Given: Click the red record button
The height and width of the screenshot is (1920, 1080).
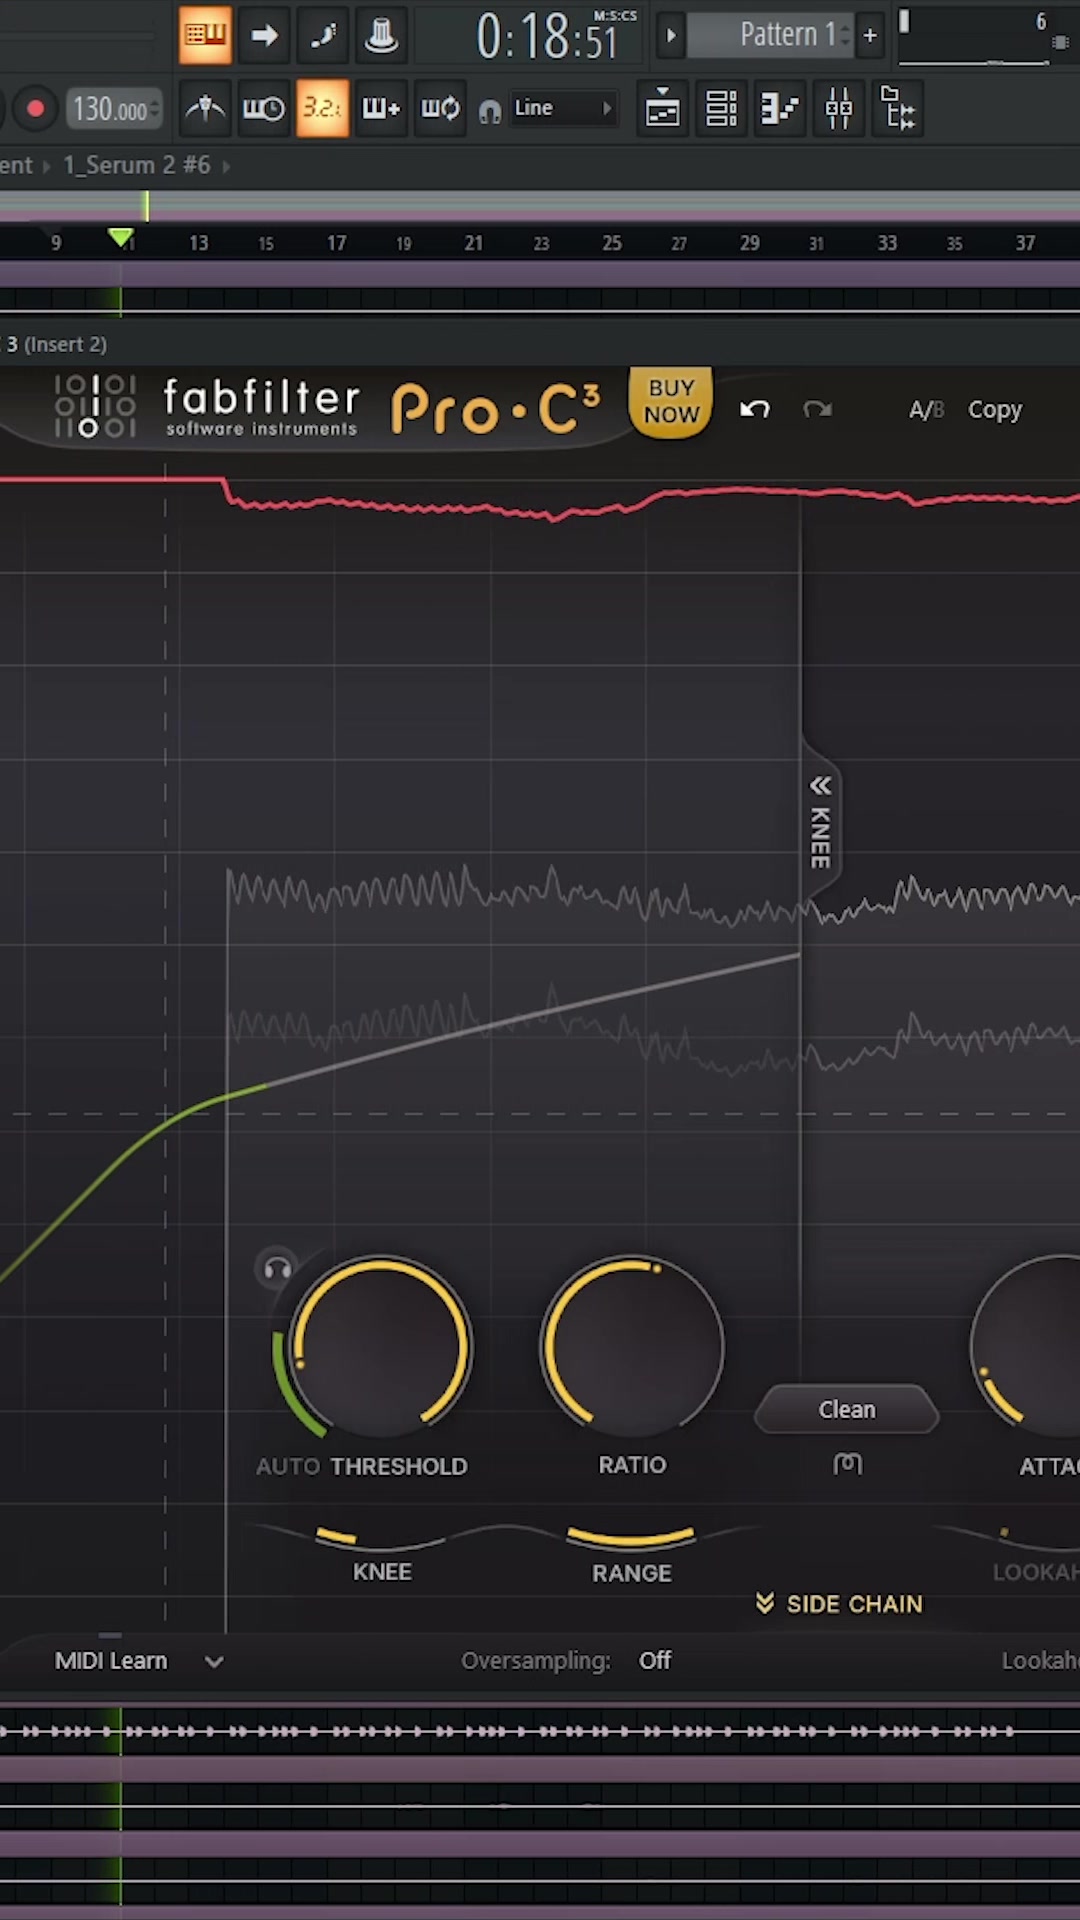Looking at the screenshot, I should [35, 108].
